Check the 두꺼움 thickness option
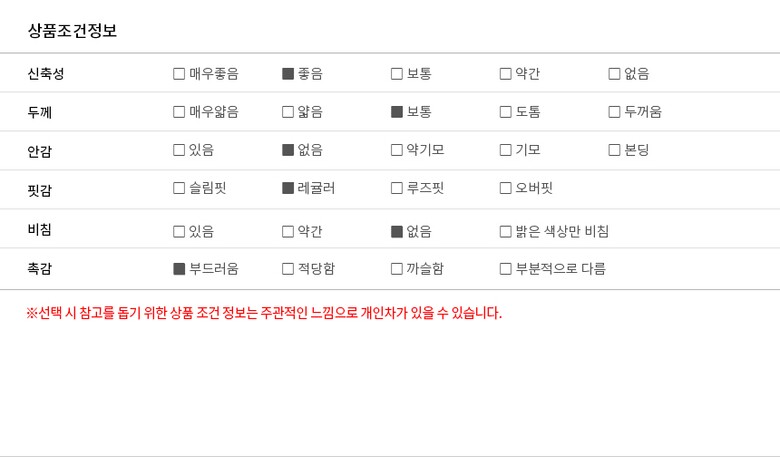Viewport: 780px width, 457px height. 614,112
